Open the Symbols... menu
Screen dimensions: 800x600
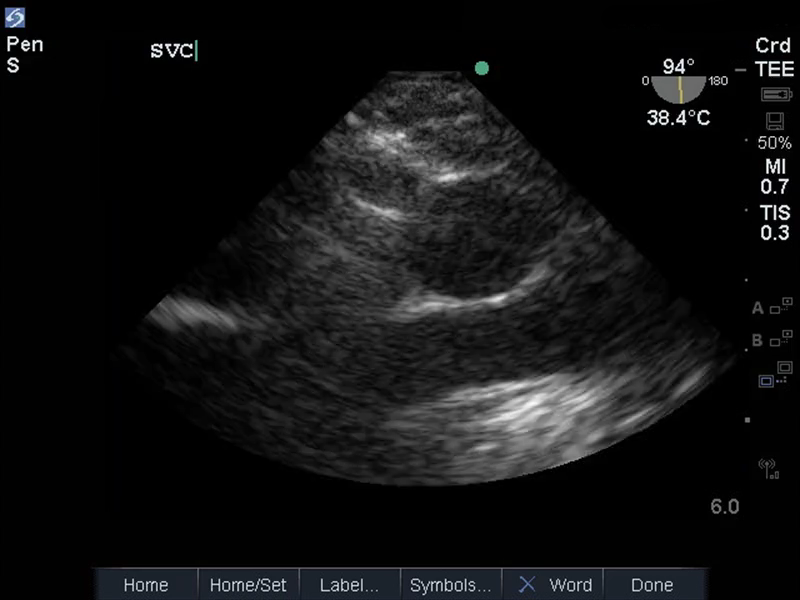450,585
